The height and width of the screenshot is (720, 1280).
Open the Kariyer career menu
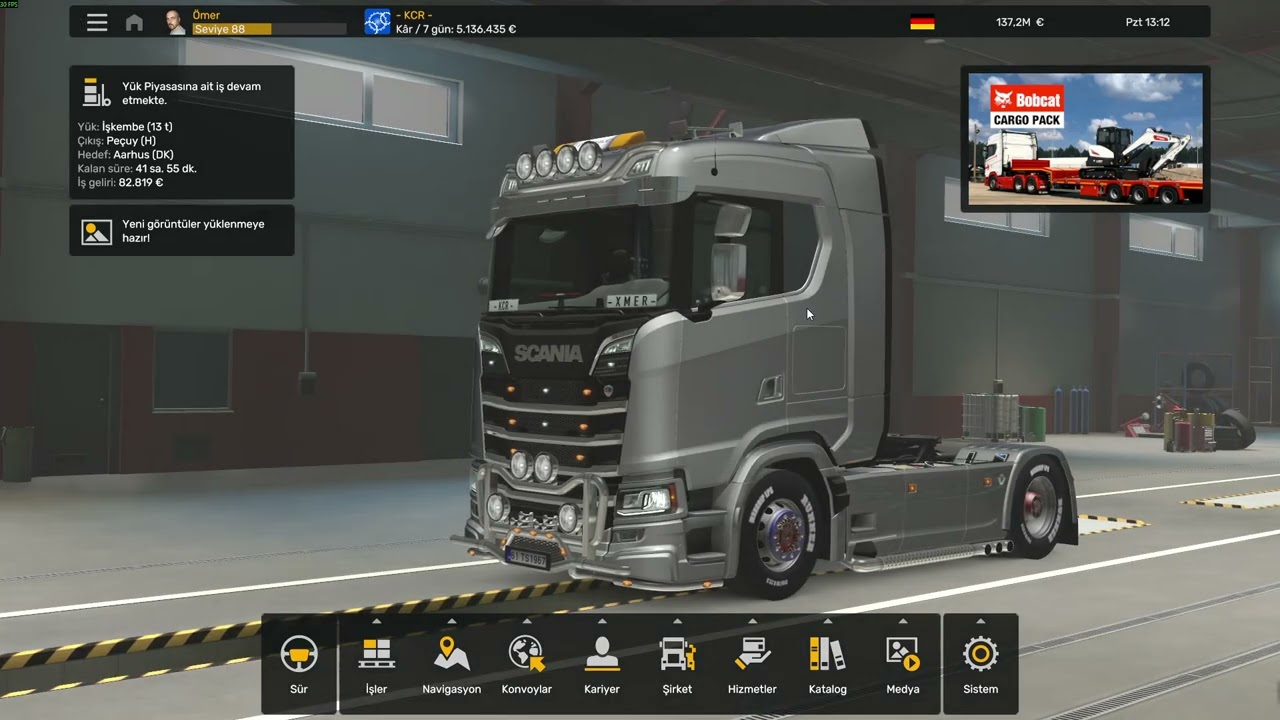[602, 664]
